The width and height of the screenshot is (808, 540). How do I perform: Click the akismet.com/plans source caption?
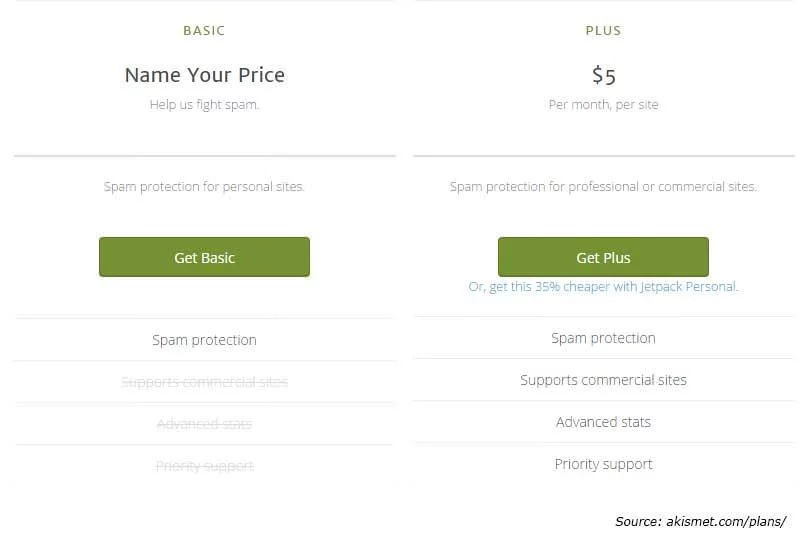[700, 521]
